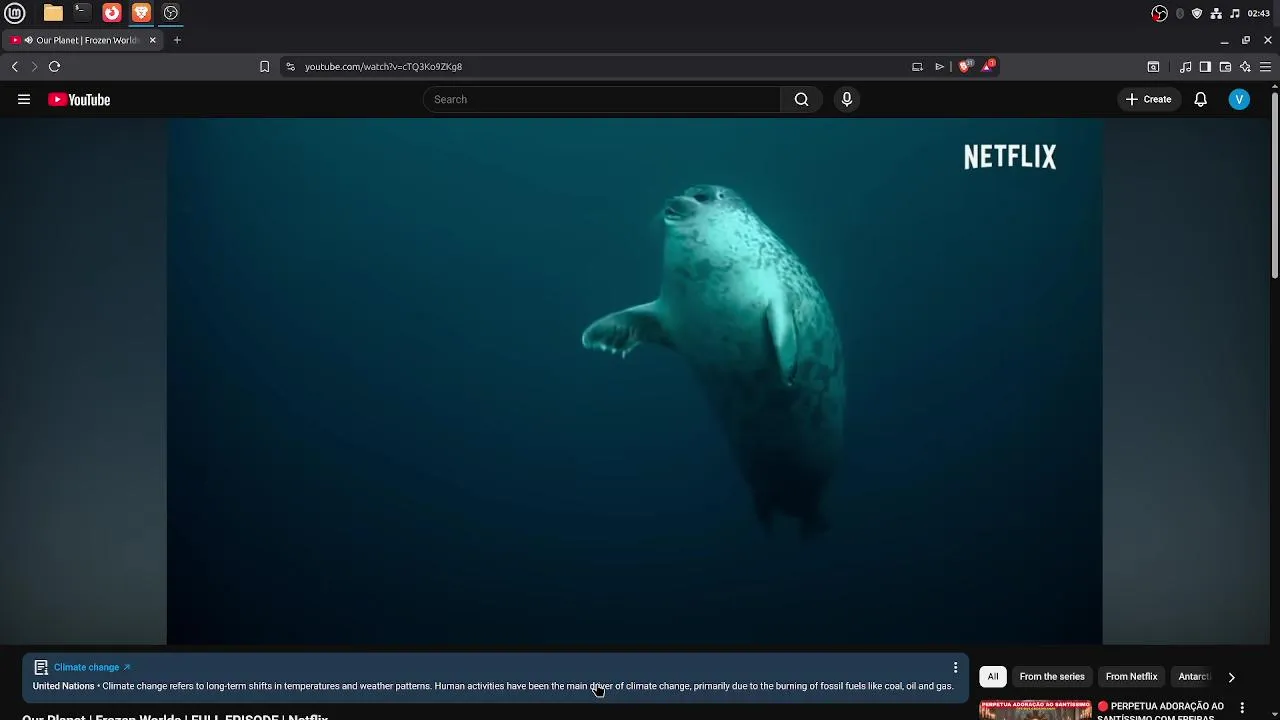This screenshot has height=720, width=1280.
Task: Click the seal video player to pause
Action: point(634,381)
